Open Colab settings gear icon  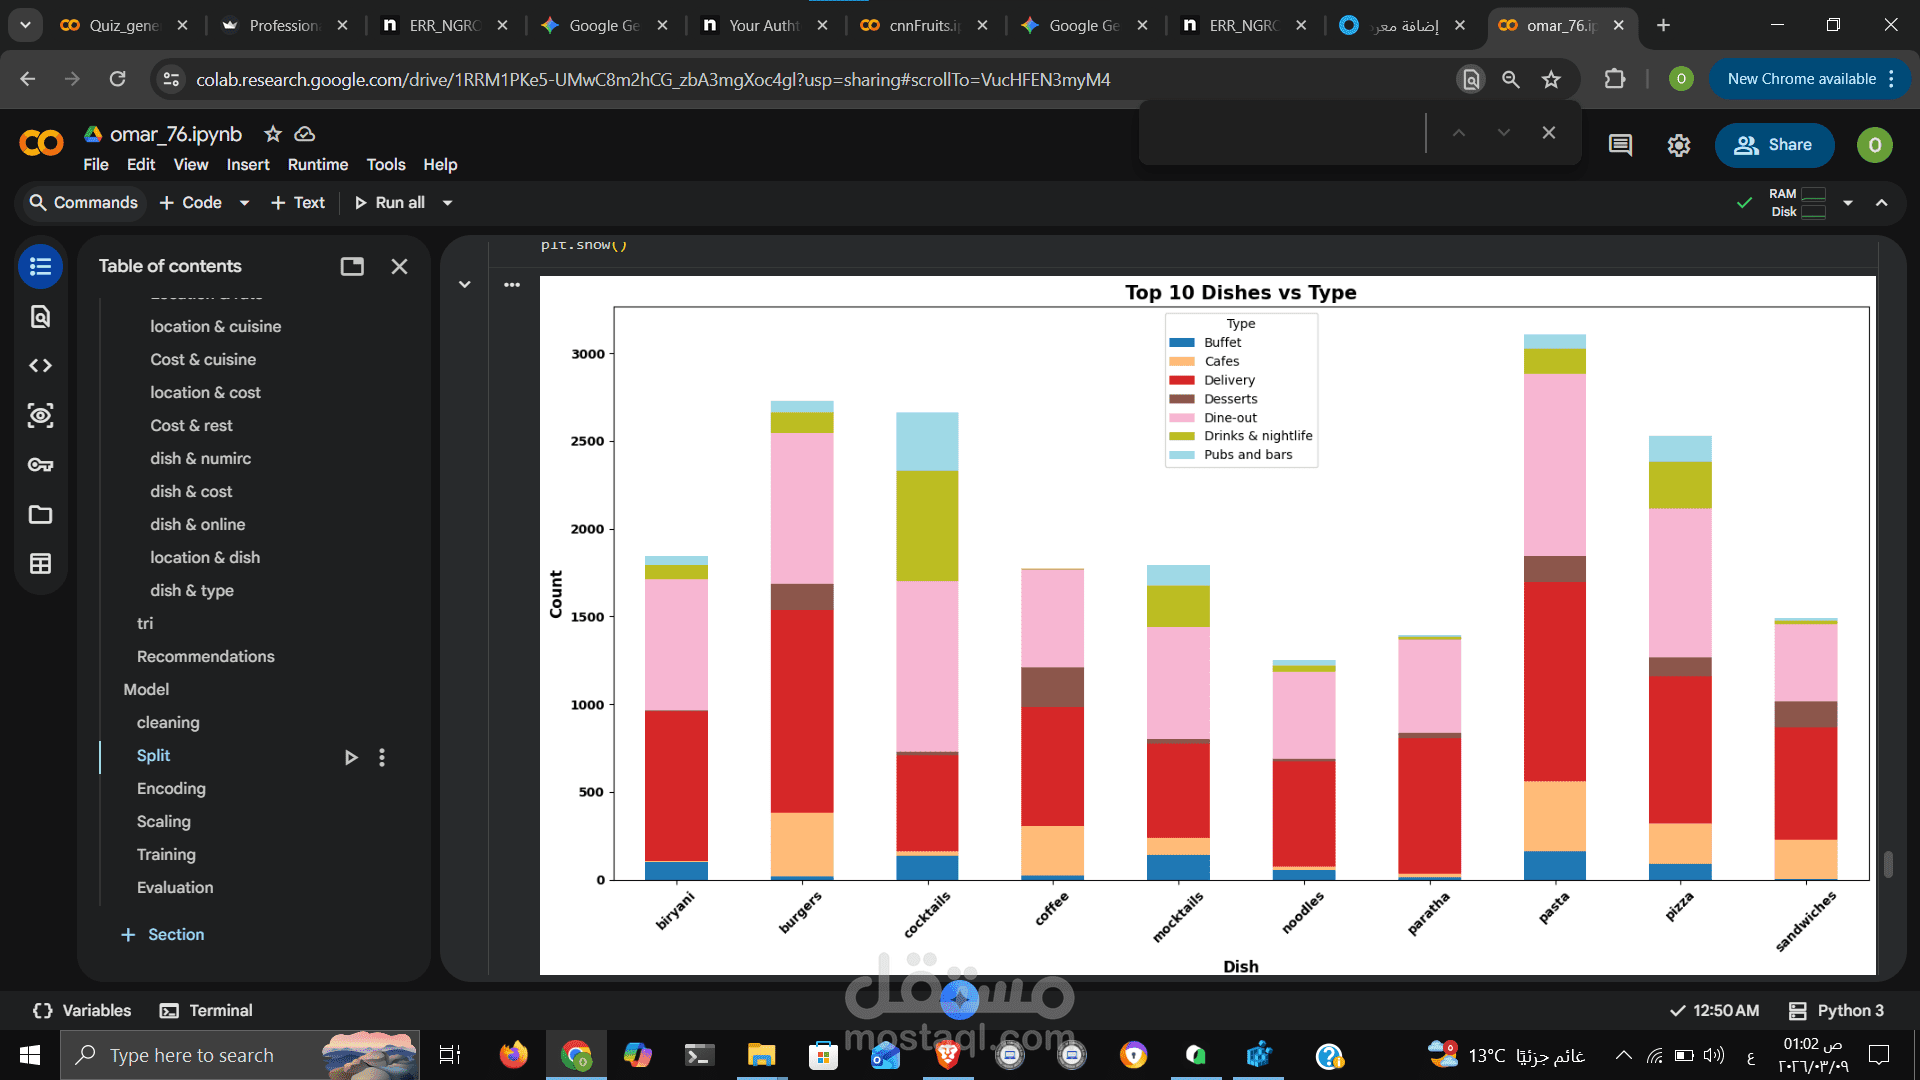point(1679,145)
